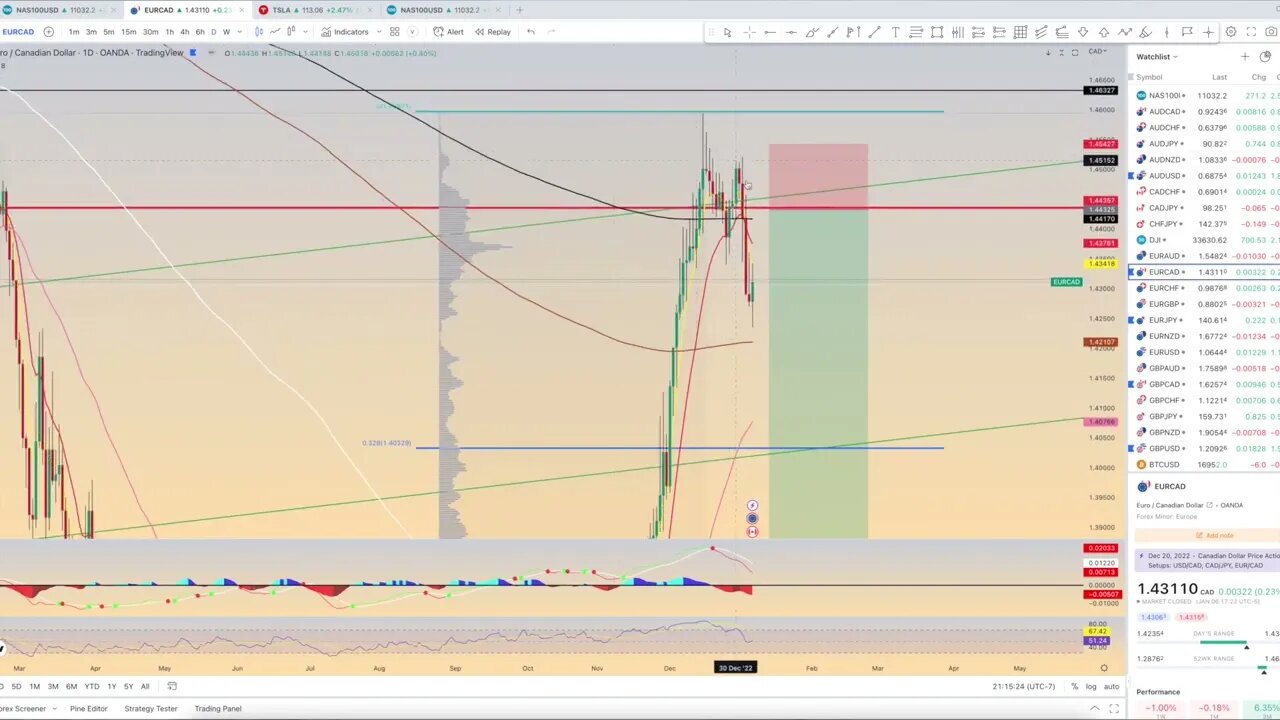The width and height of the screenshot is (1280, 720).
Task: Choose the highlighter tool
Action: pos(1145,32)
